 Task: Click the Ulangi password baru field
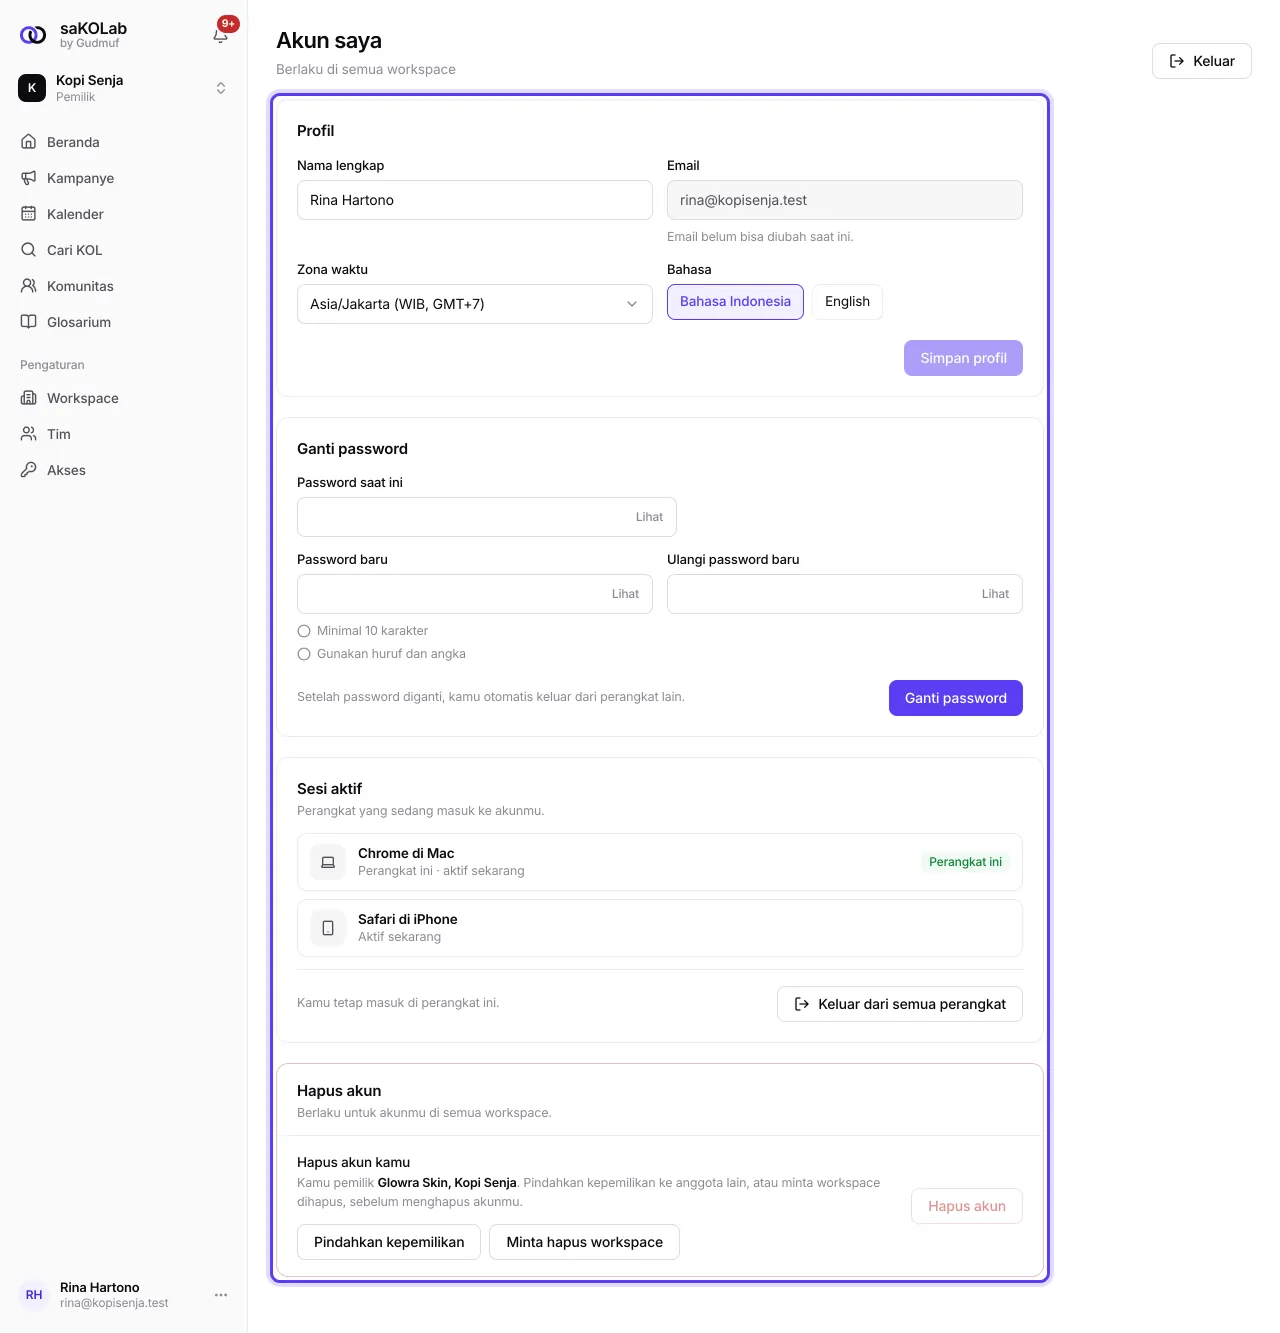[845, 594]
